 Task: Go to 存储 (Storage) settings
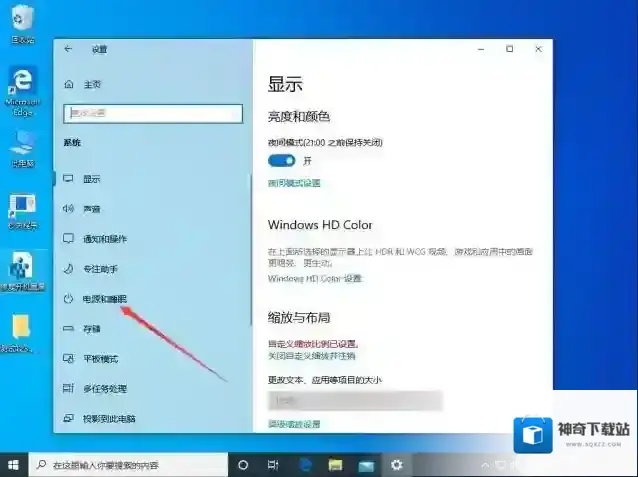[x=91, y=328]
